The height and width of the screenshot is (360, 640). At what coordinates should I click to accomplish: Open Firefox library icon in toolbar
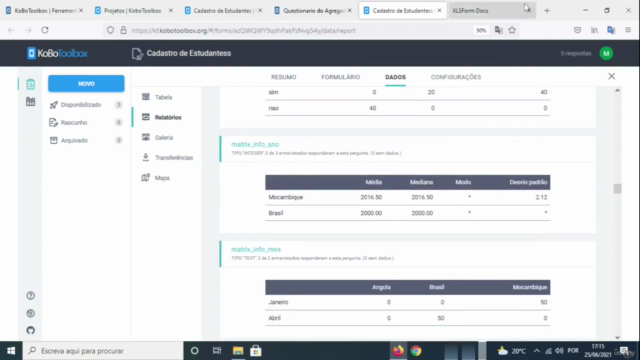[x=594, y=30]
